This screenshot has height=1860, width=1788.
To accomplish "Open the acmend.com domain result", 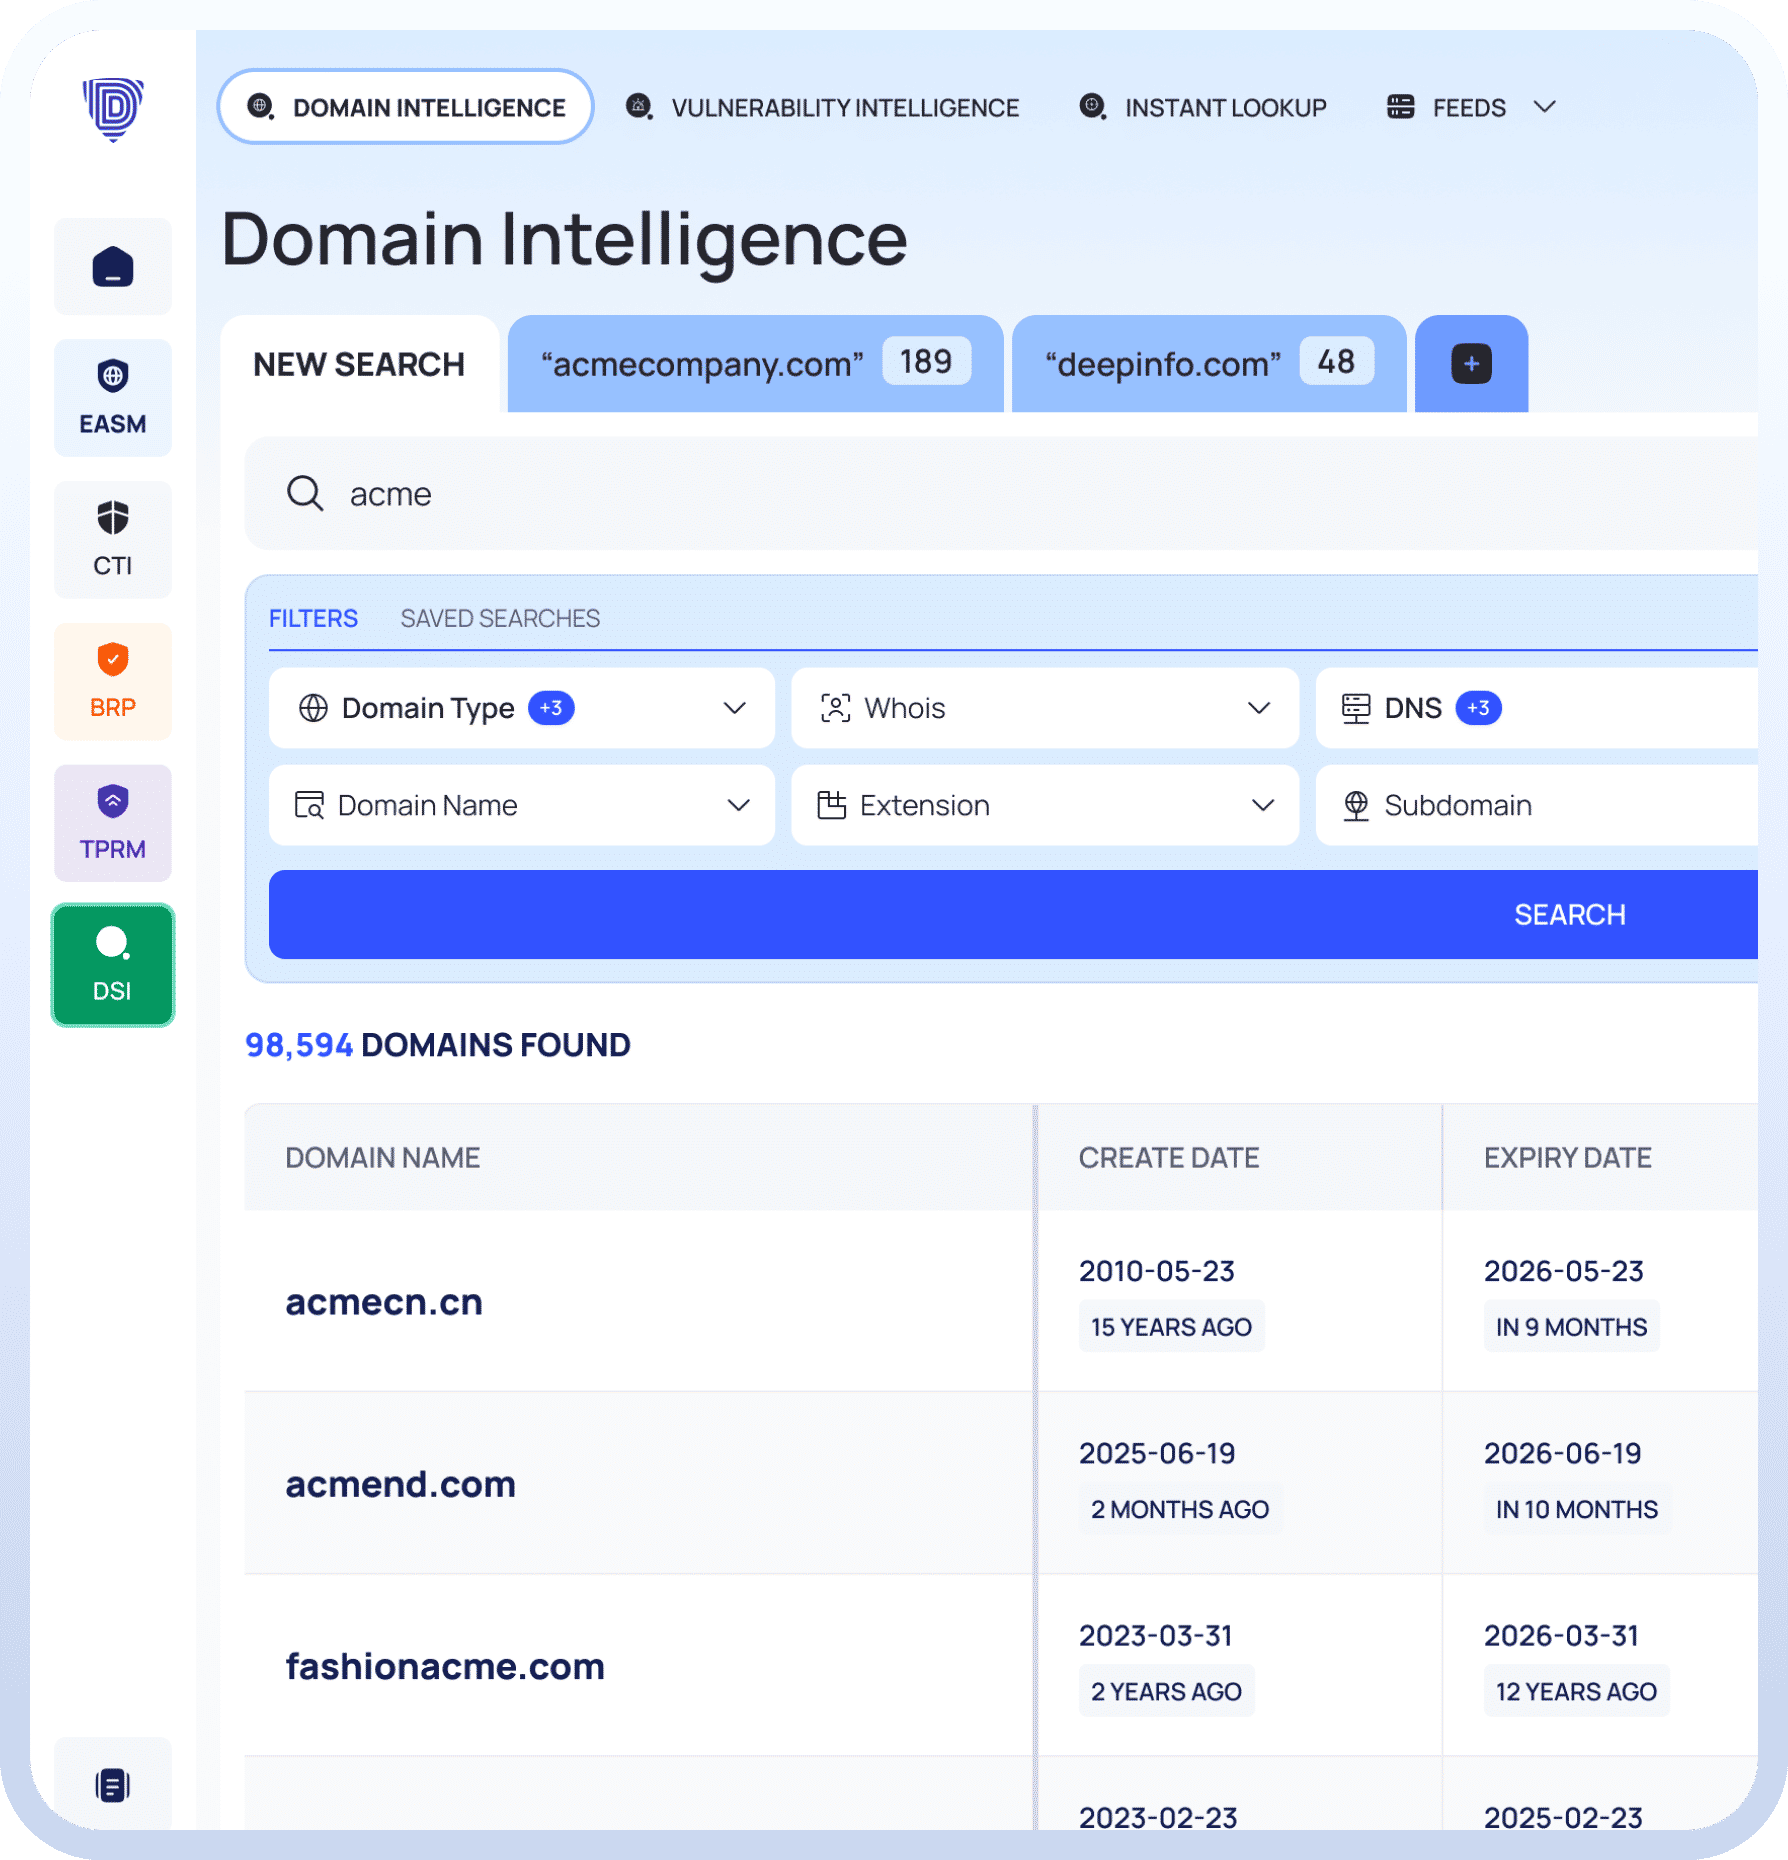I will click(x=400, y=1484).
